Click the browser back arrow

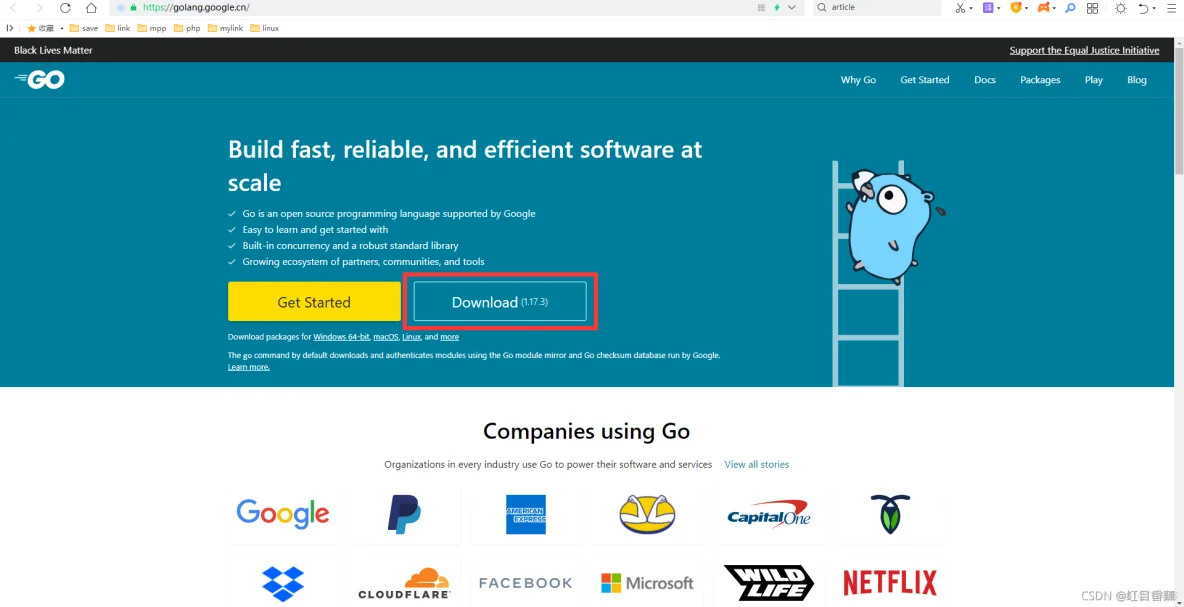pyautogui.click(x=13, y=8)
